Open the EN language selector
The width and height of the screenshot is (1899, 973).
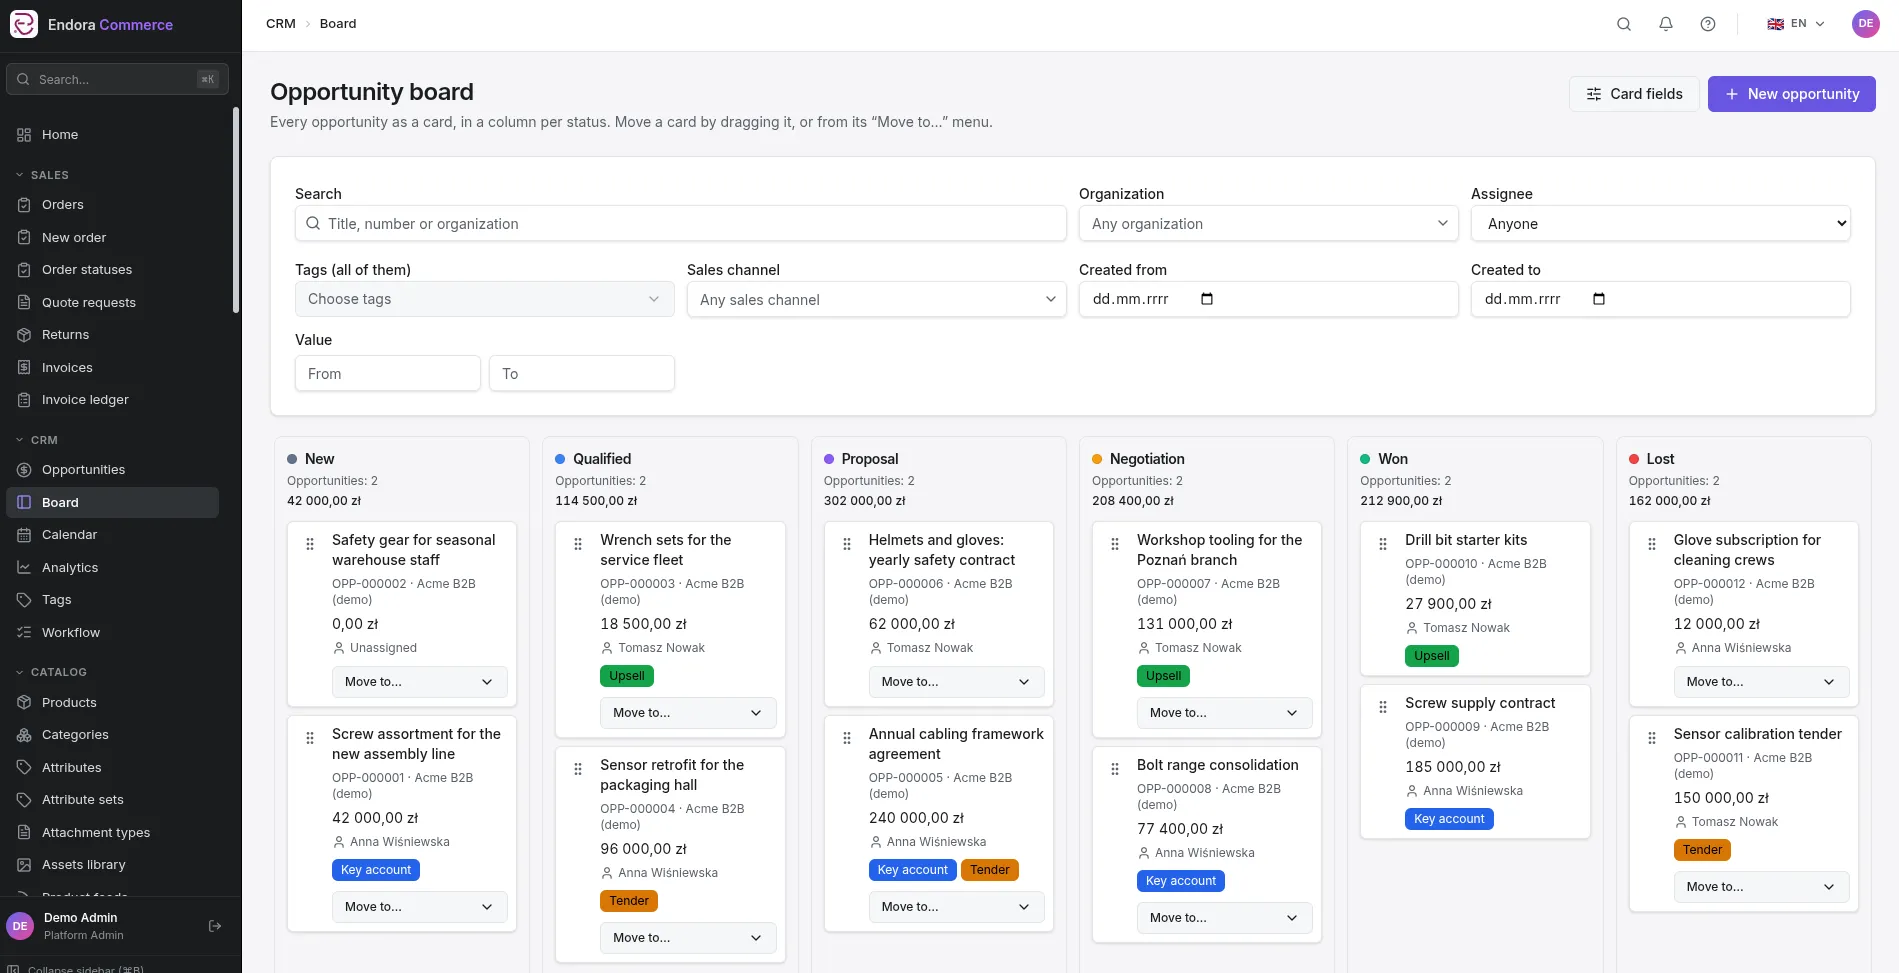point(1796,24)
